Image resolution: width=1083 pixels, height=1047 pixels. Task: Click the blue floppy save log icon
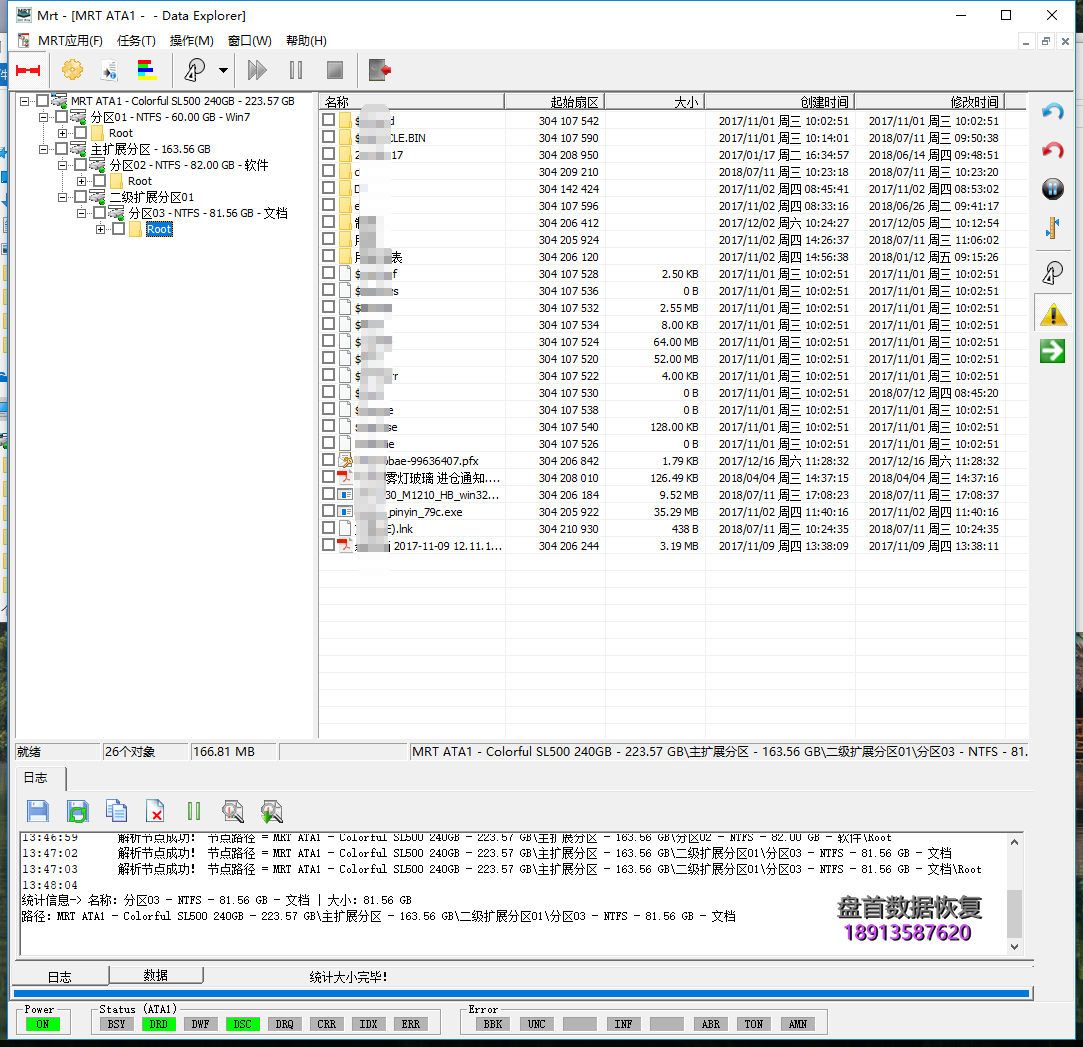(38, 811)
